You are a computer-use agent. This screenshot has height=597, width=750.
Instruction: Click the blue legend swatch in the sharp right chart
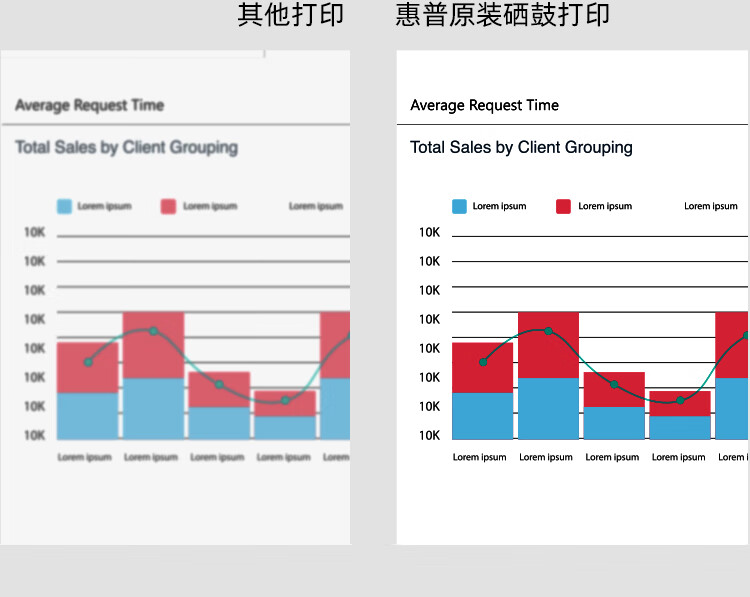point(459,206)
